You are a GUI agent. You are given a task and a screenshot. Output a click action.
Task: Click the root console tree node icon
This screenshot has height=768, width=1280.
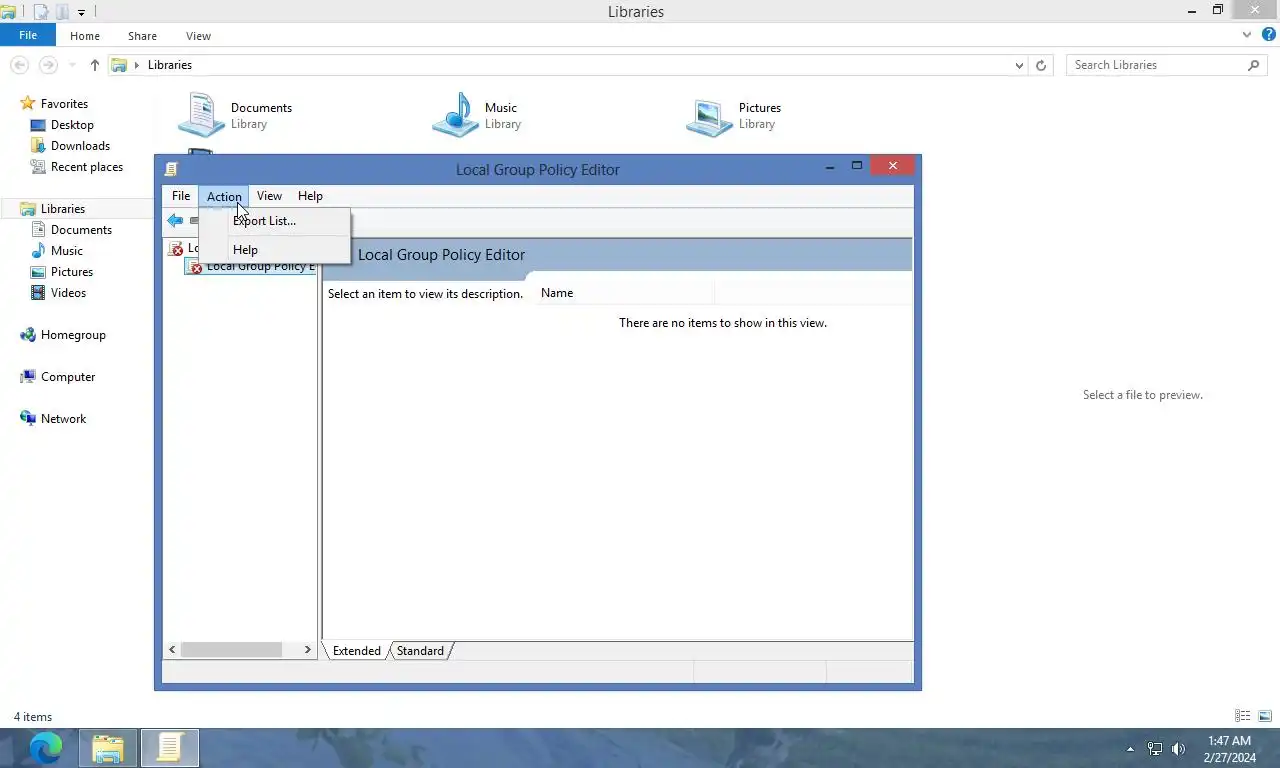(176, 249)
